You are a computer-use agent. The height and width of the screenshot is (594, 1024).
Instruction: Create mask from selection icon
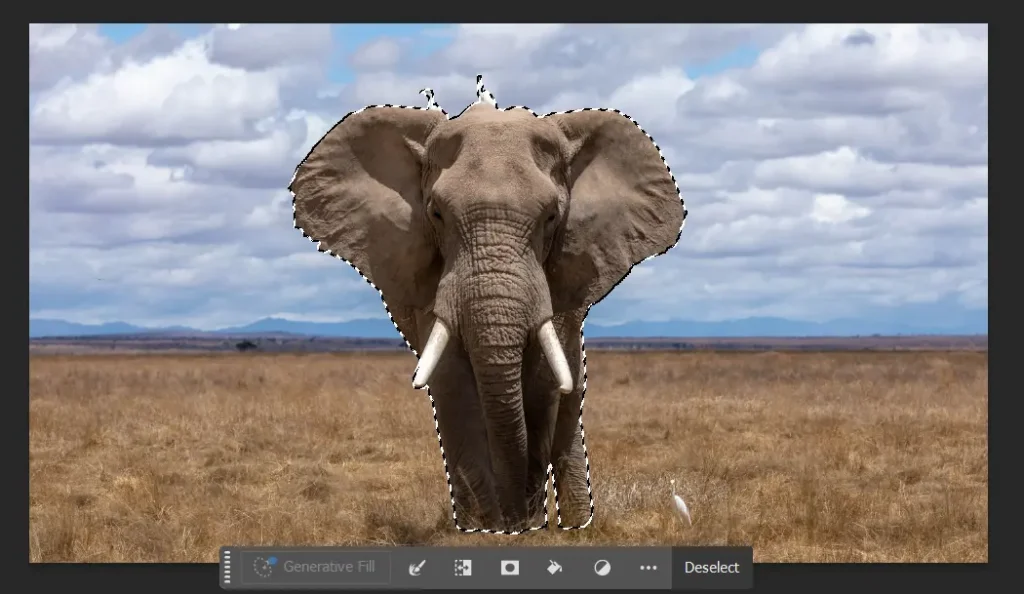[x=510, y=568]
